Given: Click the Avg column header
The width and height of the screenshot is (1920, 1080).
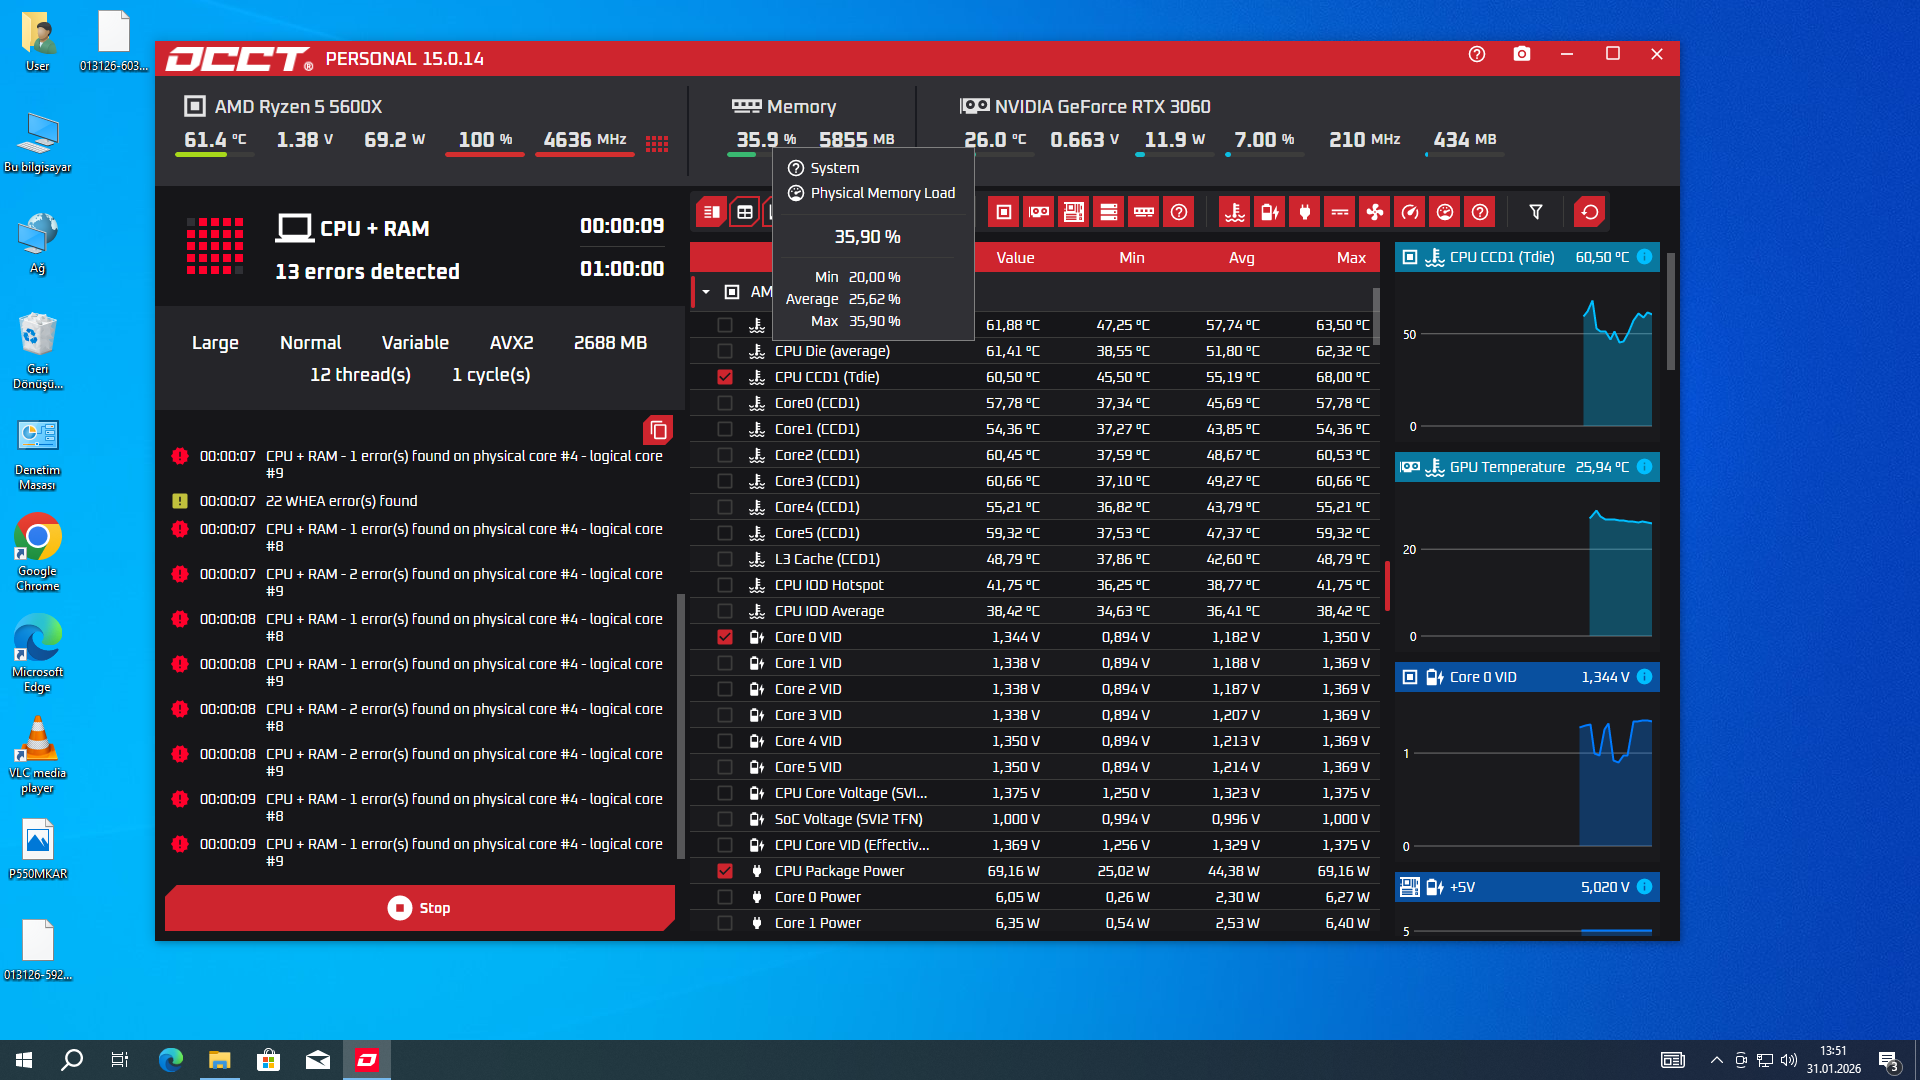Looking at the screenshot, I should point(1242,258).
